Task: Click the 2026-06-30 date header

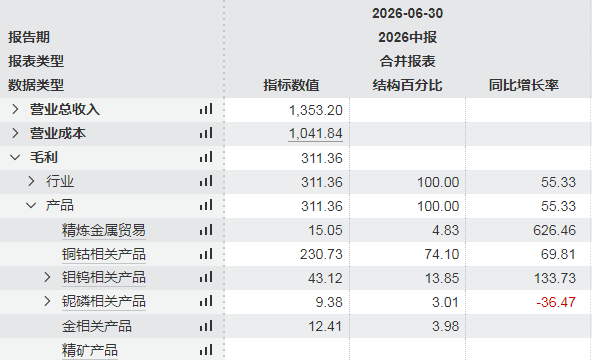Action: click(407, 14)
